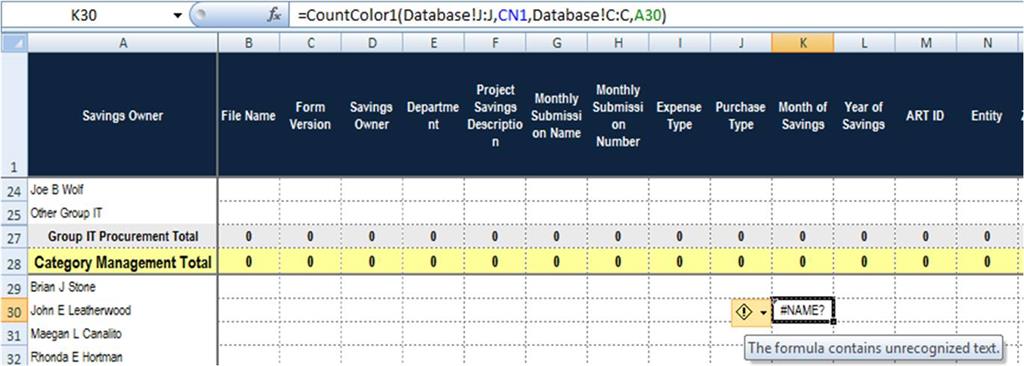
Task: Select row 24 header
Action: pos(14,190)
